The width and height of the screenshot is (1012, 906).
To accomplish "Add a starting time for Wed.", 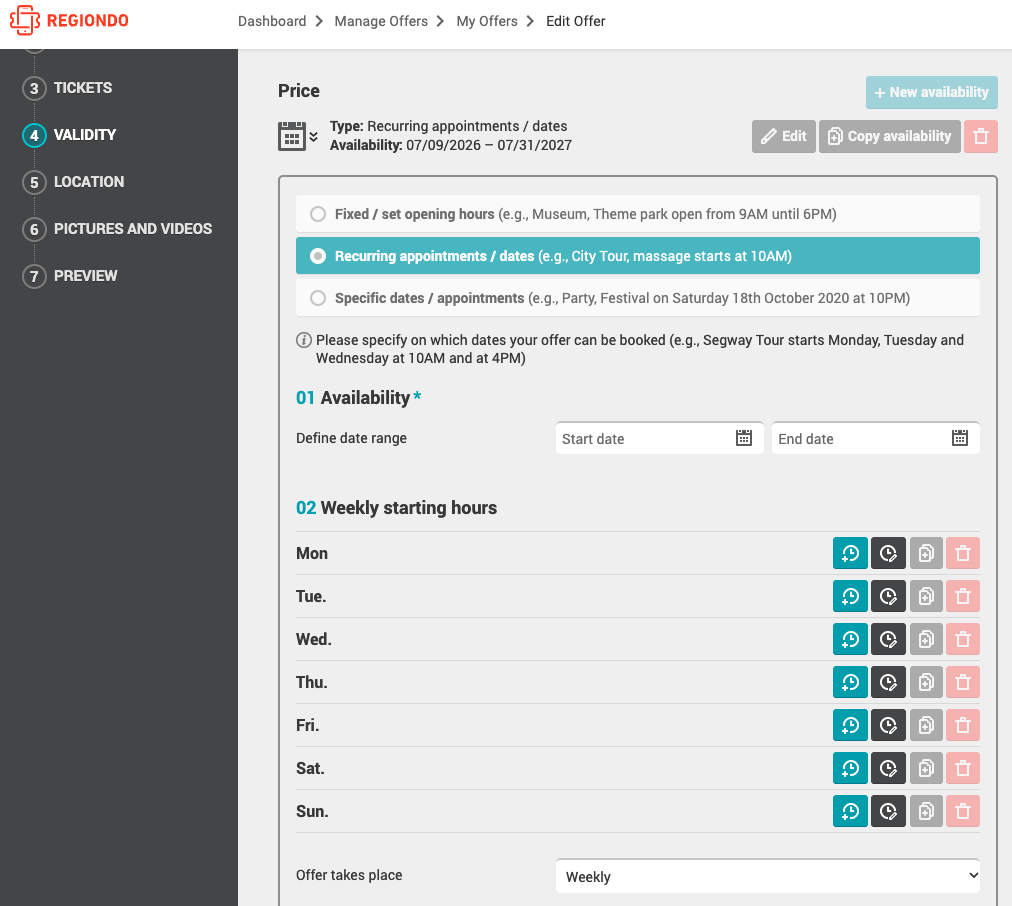I will pos(850,639).
